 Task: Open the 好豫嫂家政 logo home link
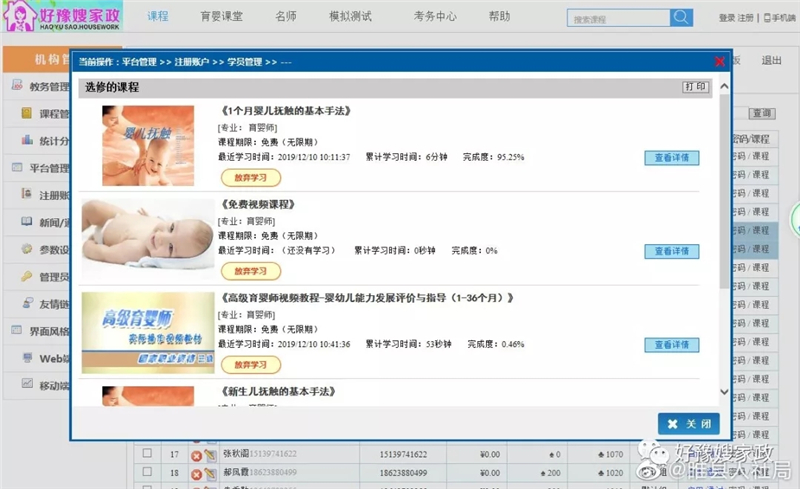(62, 16)
